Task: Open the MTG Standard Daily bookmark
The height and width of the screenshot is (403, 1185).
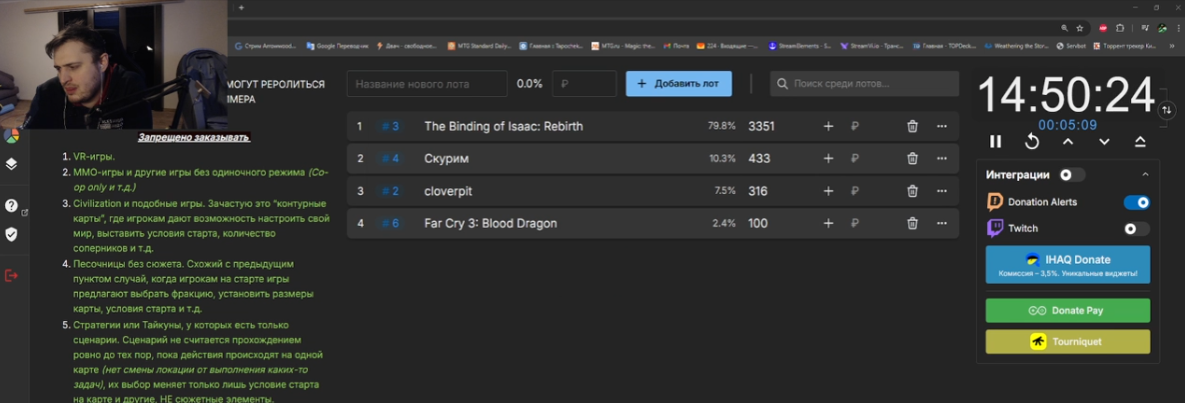Action: [x=480, y=46]
